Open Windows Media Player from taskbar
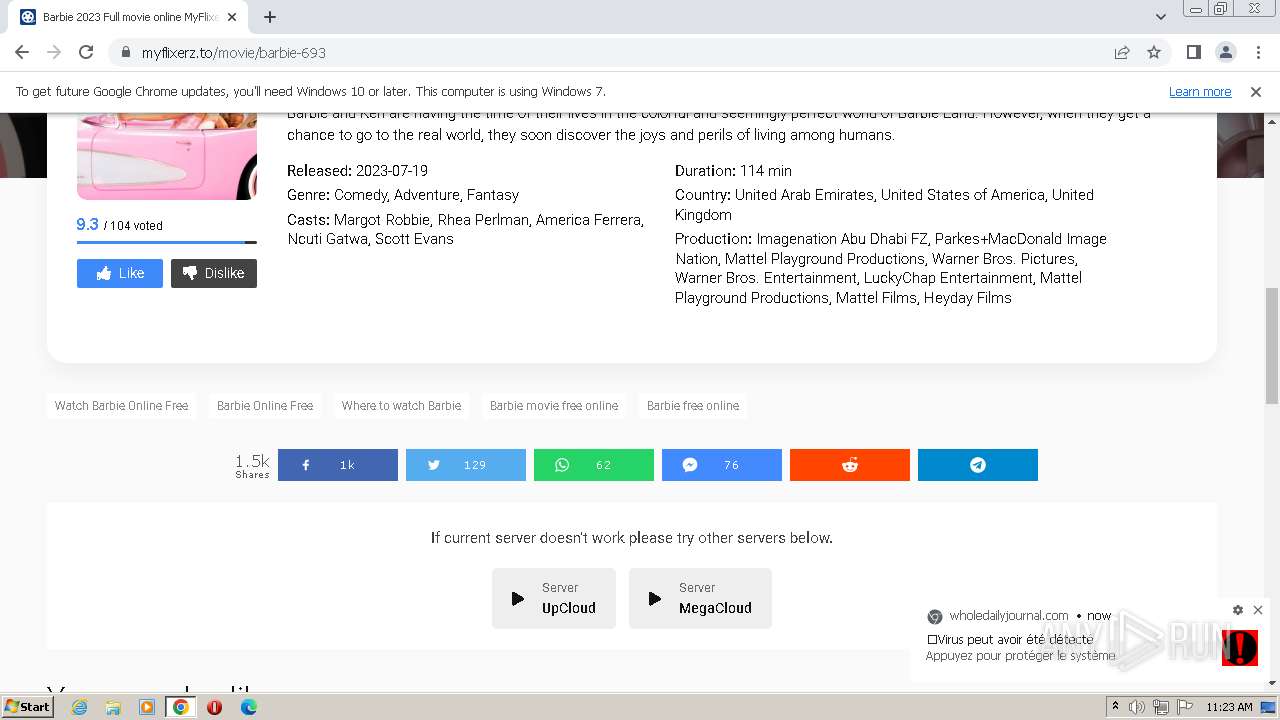Viewport: 1280px width, 720px height. pos(147,707)
